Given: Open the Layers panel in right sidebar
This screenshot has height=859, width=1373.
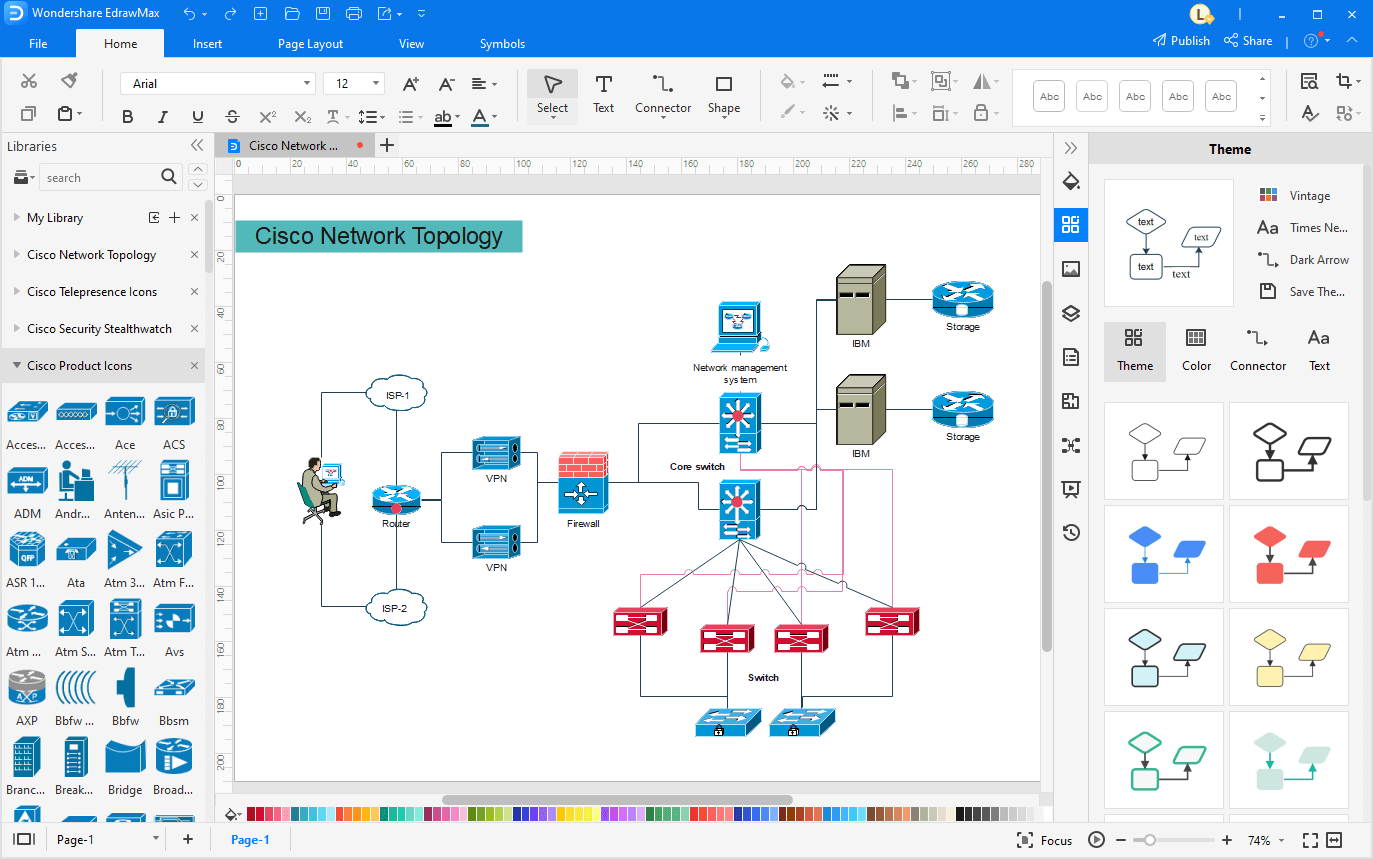Looking at the screenshot, I should (1071, 313).
